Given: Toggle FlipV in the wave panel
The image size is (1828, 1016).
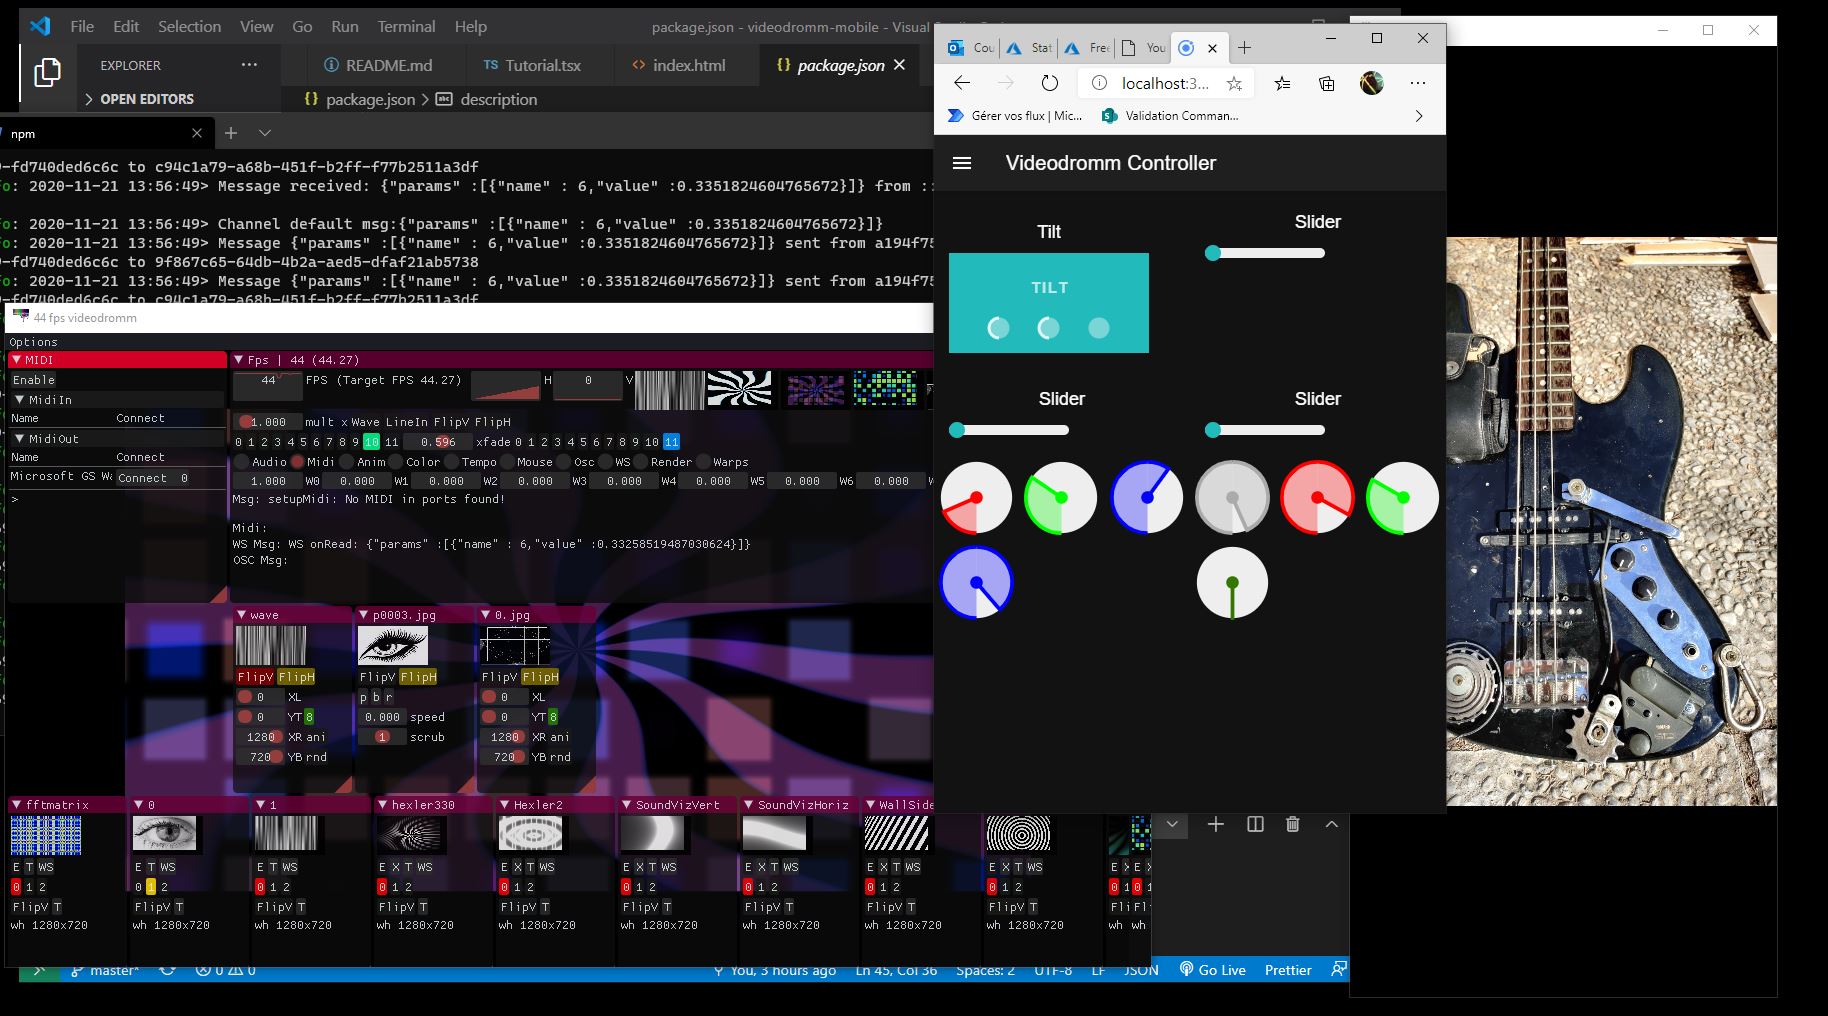Looking at the screenshot, I should [254, 677].
